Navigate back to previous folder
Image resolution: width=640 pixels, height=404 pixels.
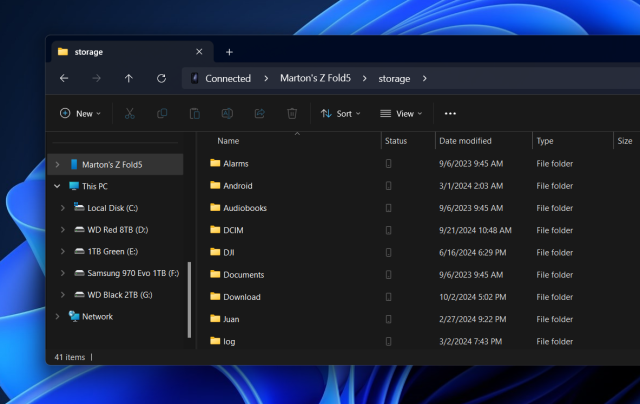point(64,78)
